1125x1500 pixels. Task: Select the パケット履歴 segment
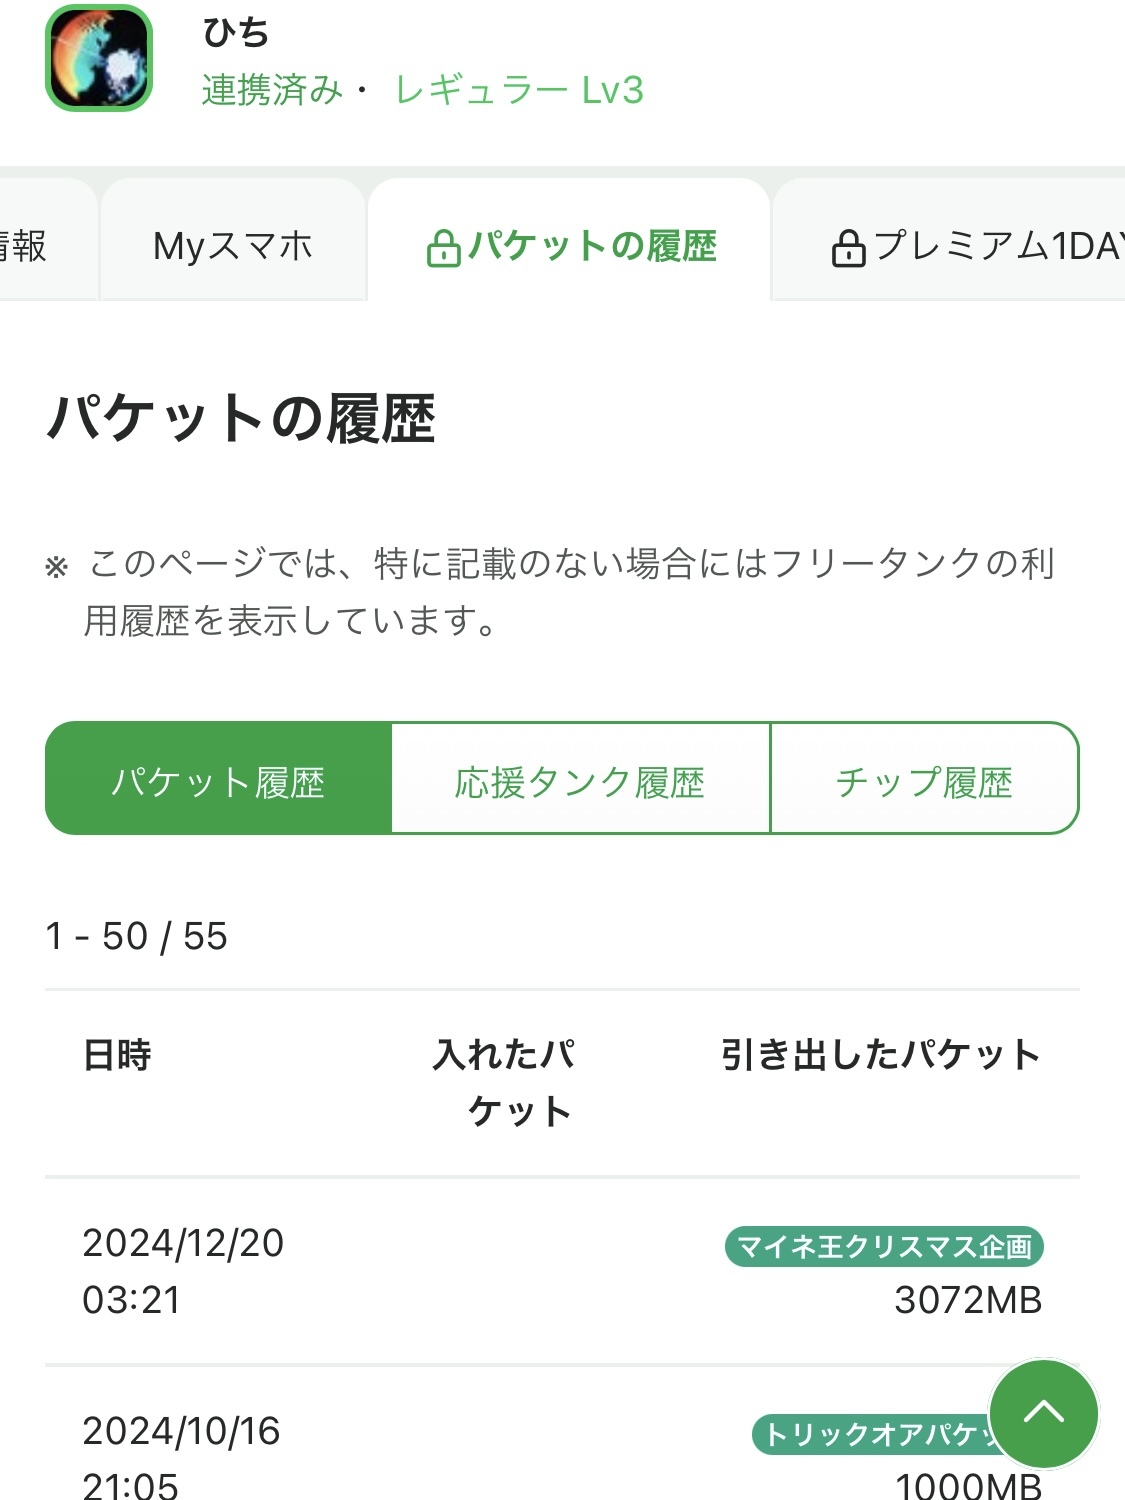[x=218, y=779]
